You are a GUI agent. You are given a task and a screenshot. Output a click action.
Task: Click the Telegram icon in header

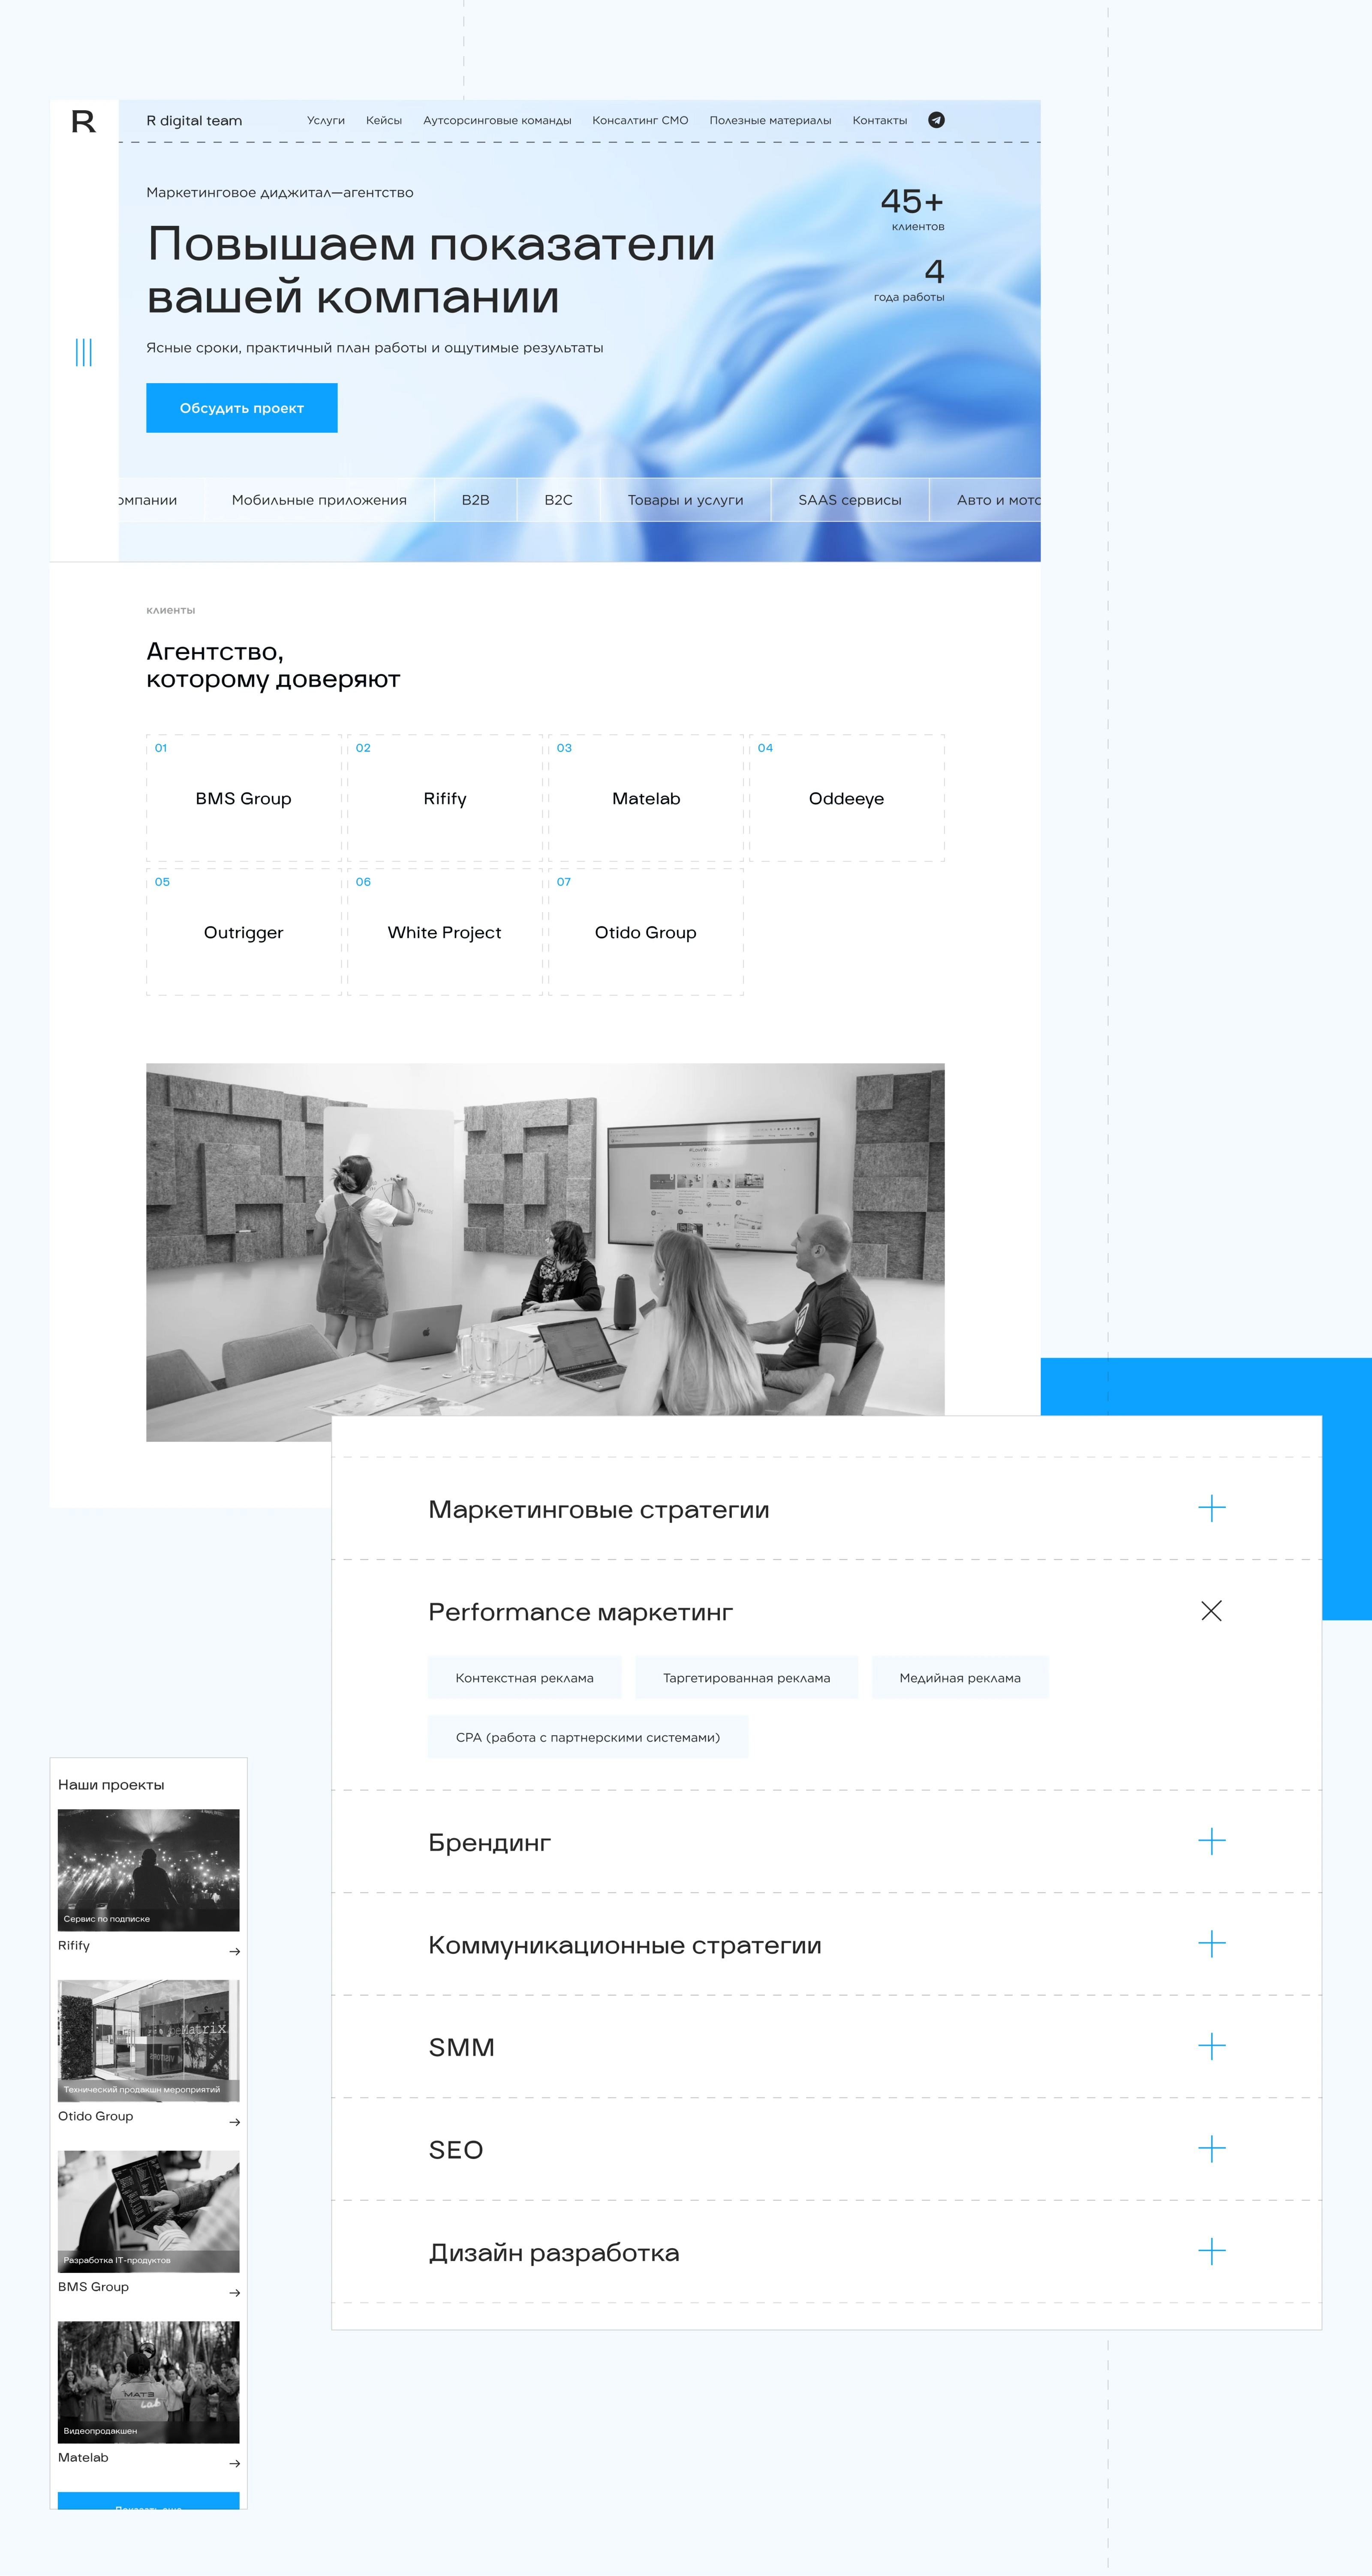pos(936,120)
